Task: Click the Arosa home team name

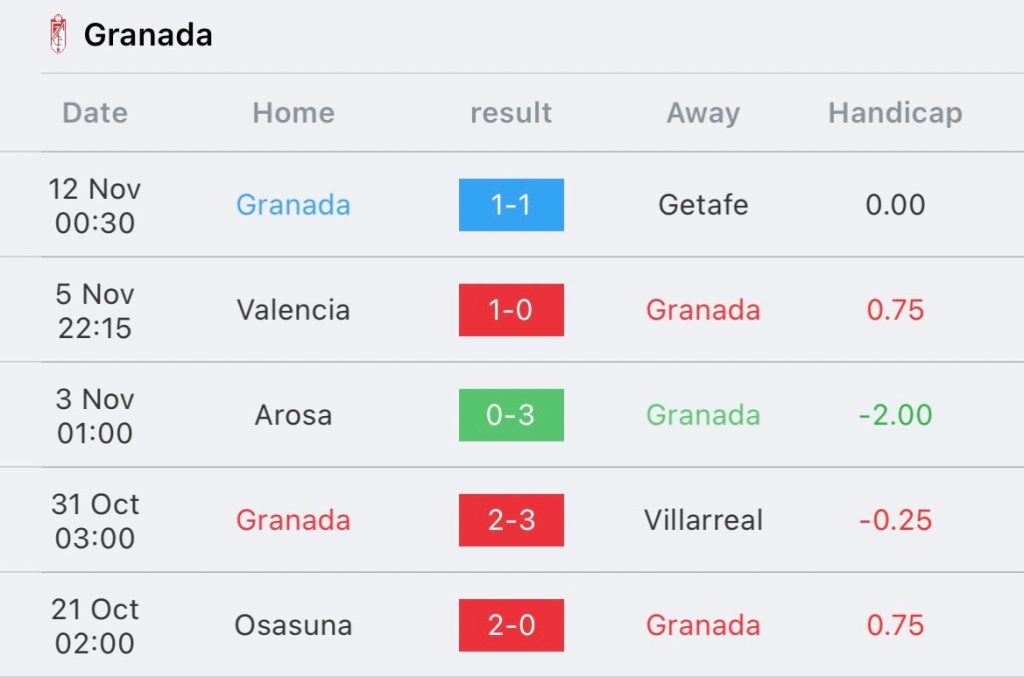Action: [293, 415]
